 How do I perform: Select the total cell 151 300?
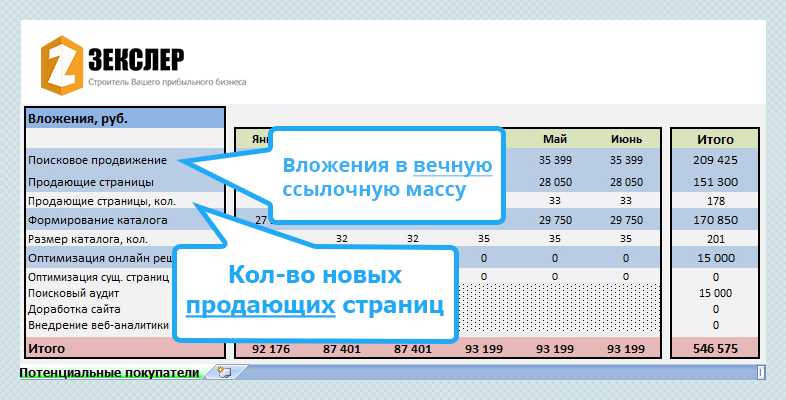pos(715,182)
